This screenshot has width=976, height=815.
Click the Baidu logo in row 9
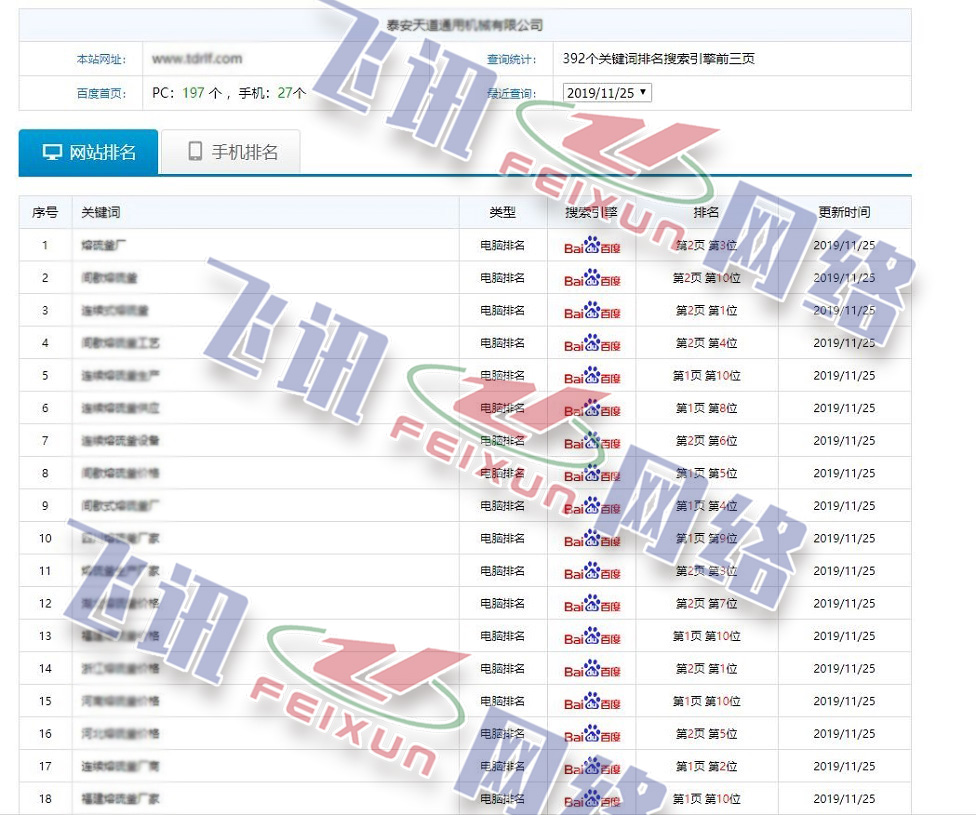pos(592,506)
